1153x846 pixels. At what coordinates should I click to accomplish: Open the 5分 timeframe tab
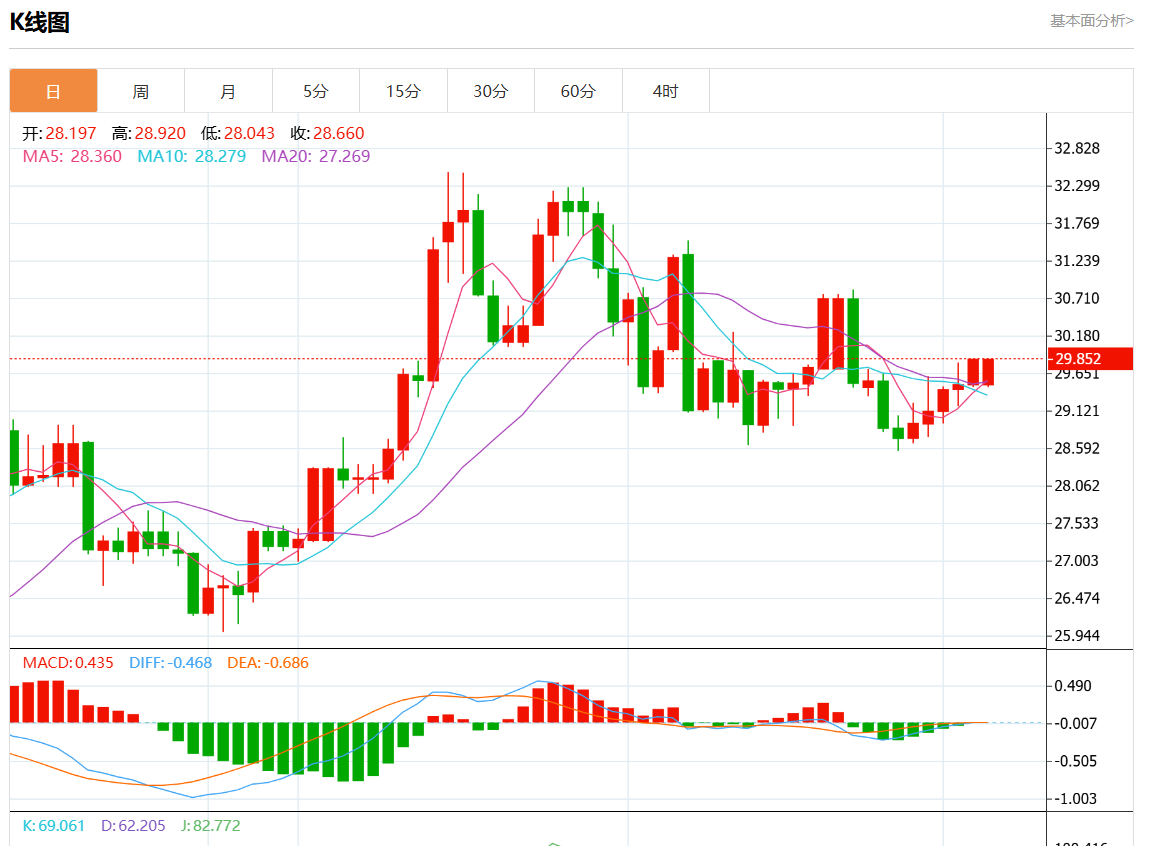[315, 91]
